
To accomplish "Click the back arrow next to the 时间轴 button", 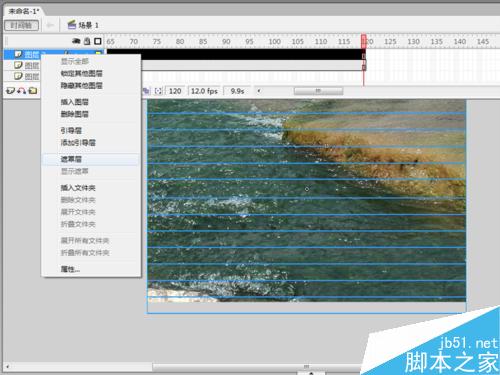I will [x=50, y=25].
